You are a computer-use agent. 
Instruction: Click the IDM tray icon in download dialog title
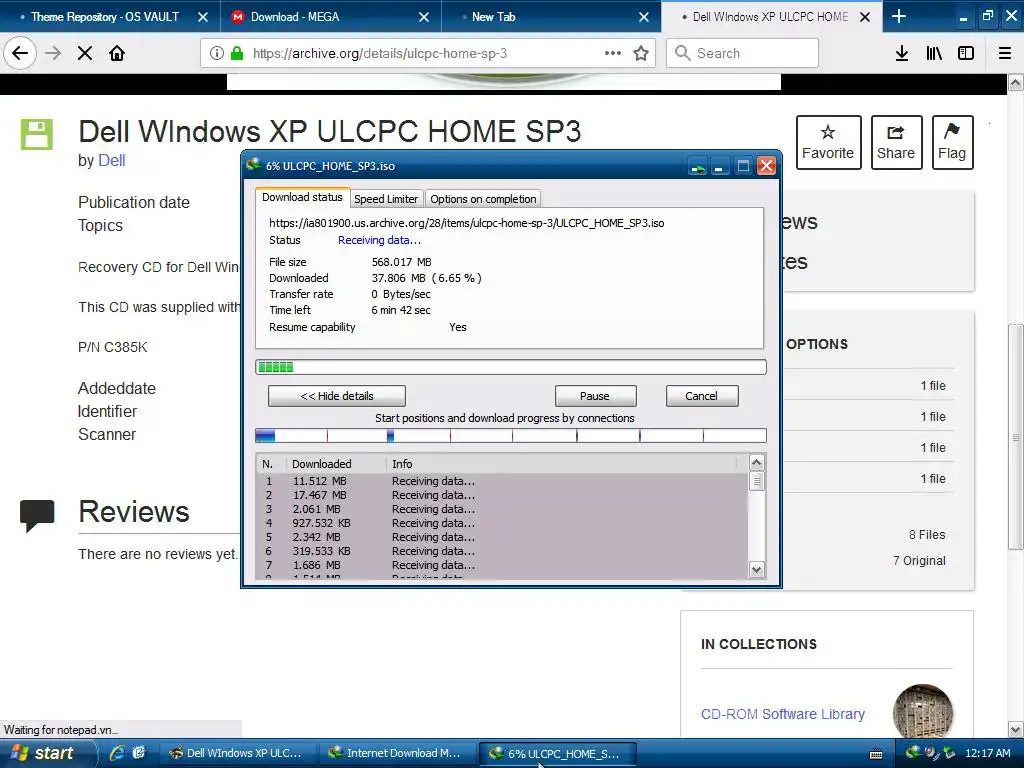click(x=253, y=165)
